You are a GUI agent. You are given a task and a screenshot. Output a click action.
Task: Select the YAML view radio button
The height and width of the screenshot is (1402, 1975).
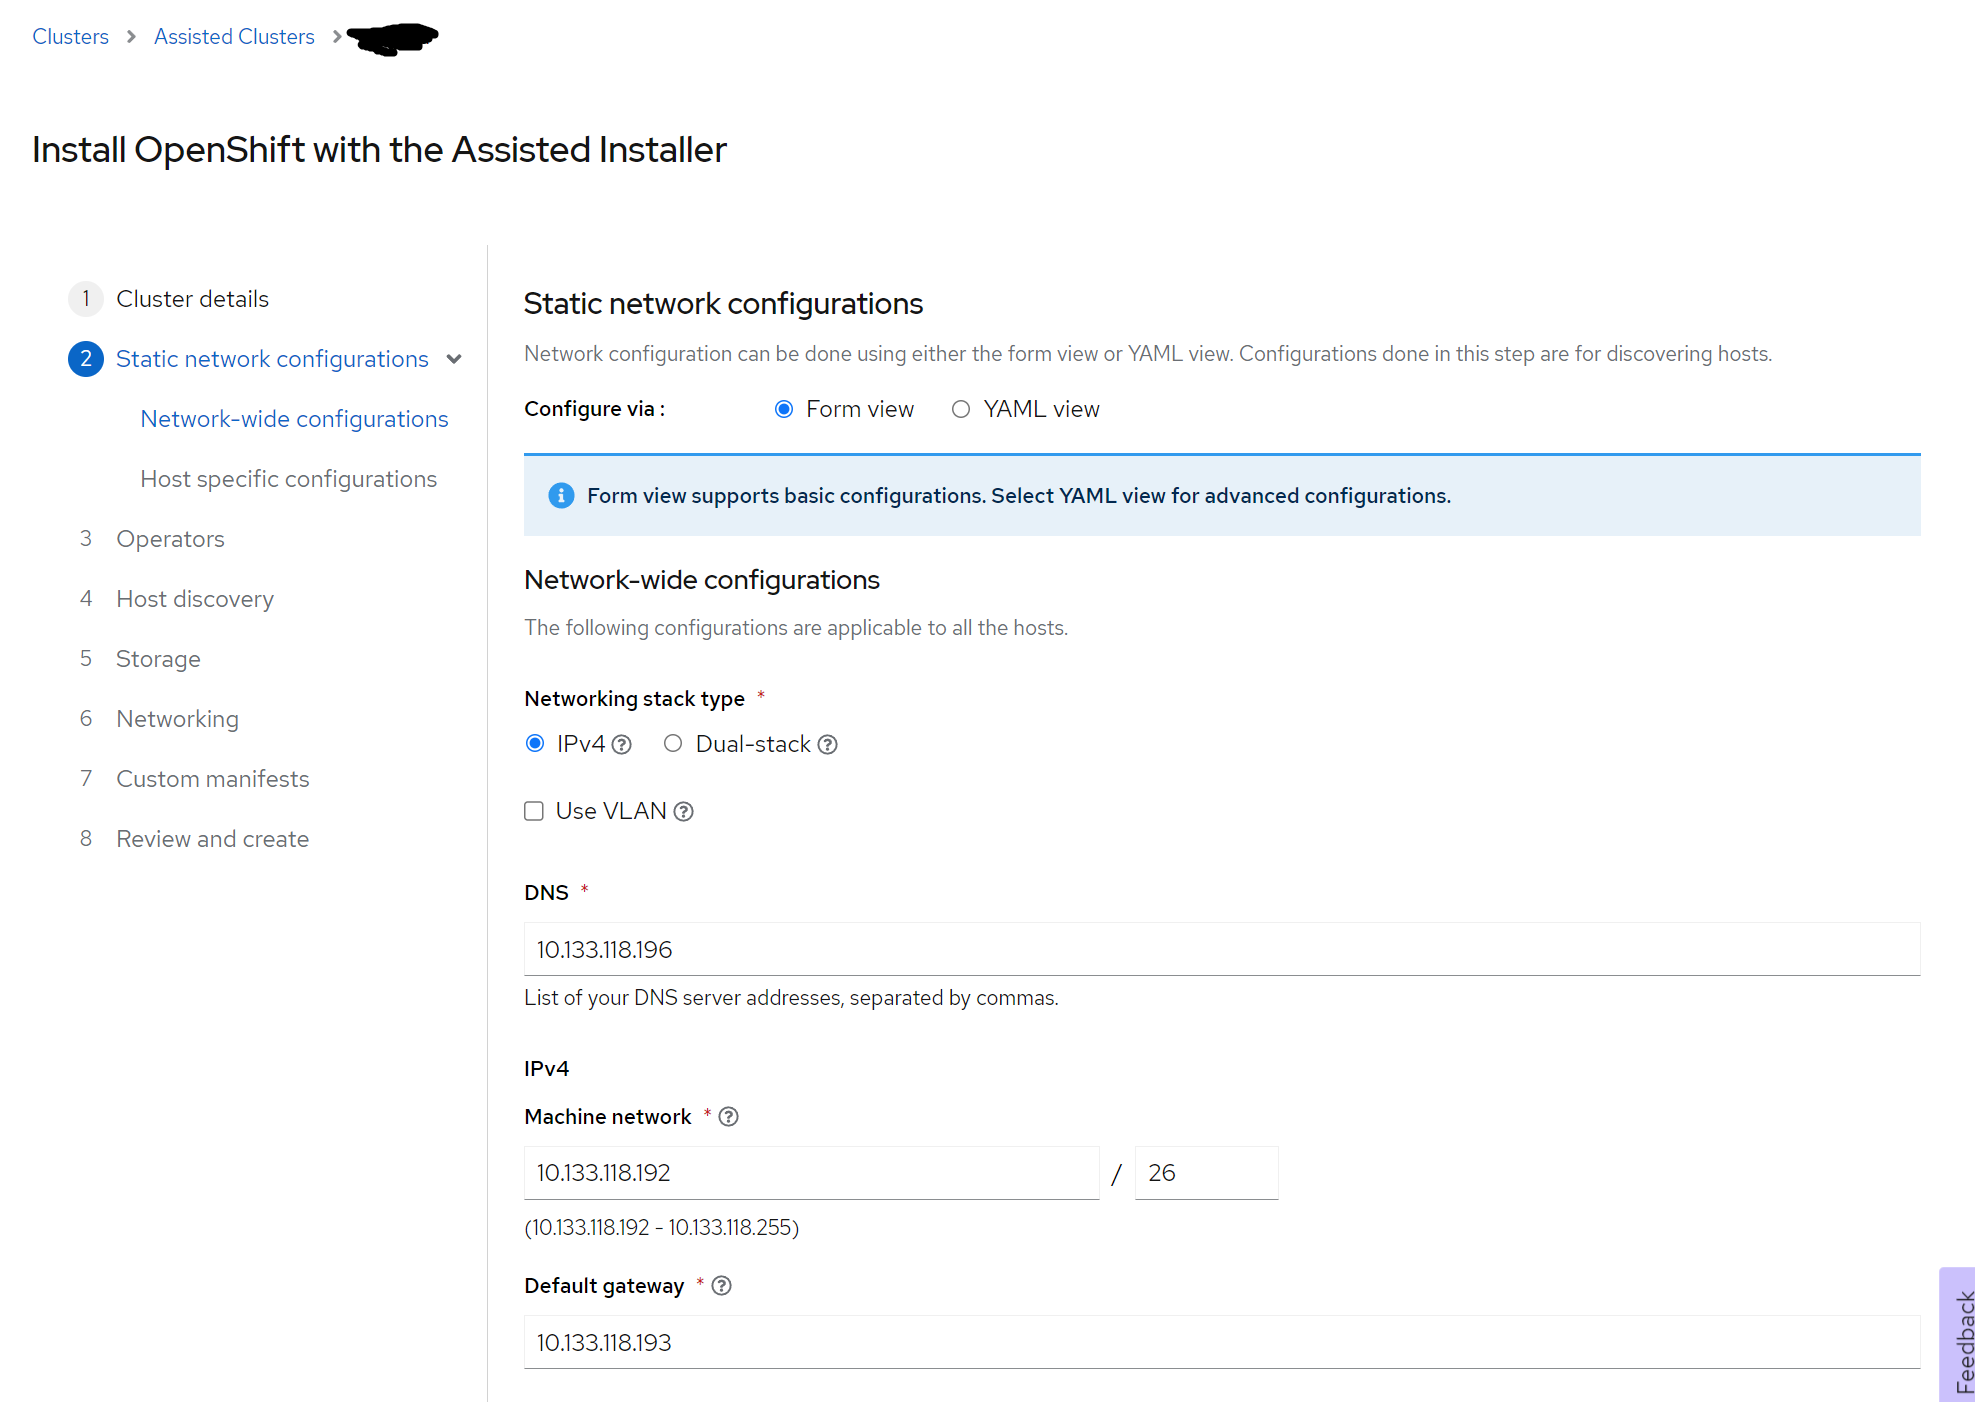click(961, 409)
